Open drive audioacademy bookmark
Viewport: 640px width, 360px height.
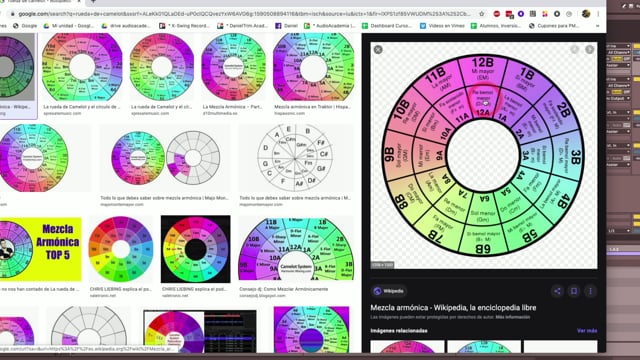(126, 26)
